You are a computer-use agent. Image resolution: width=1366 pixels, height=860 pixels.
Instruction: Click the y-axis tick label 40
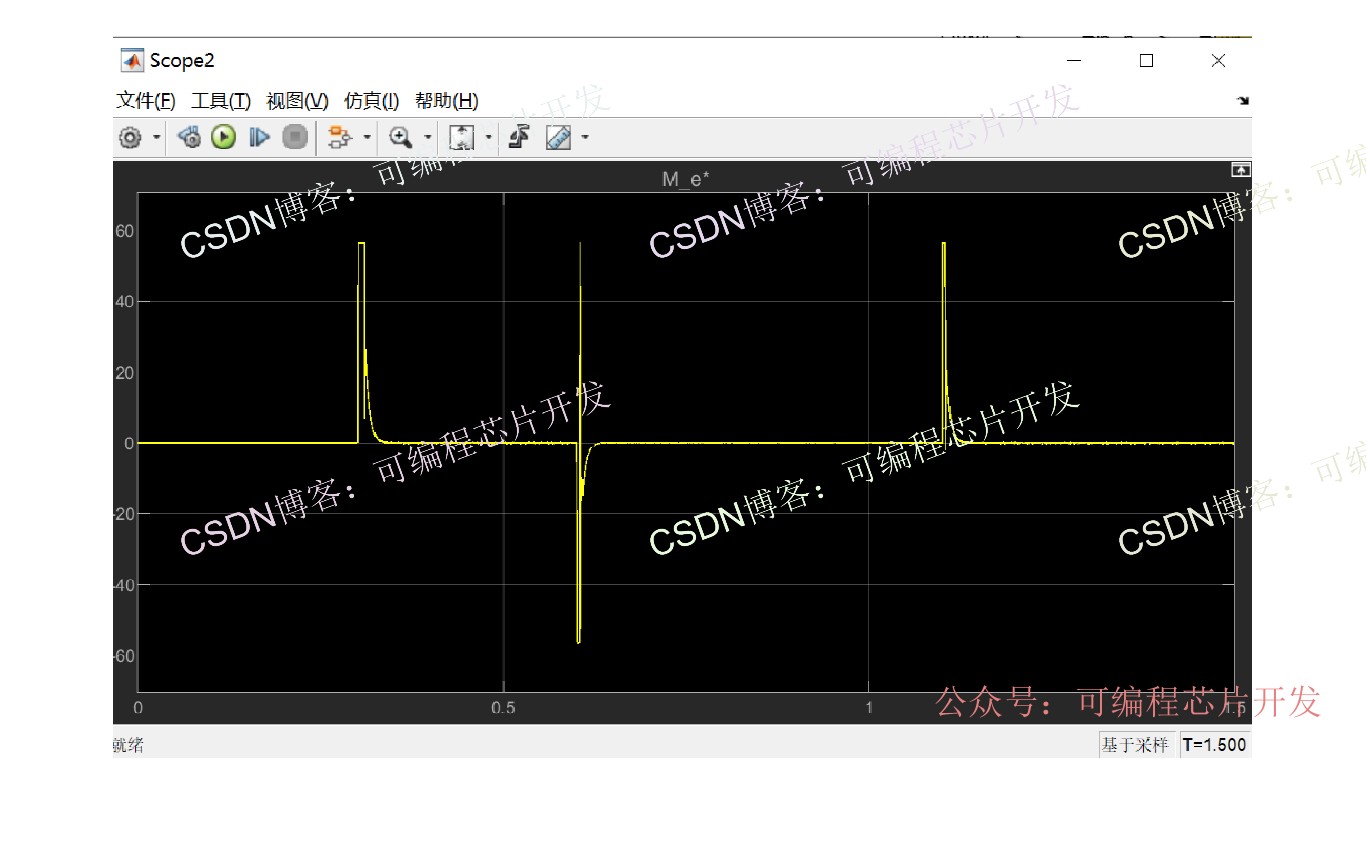tap(124, 301)
